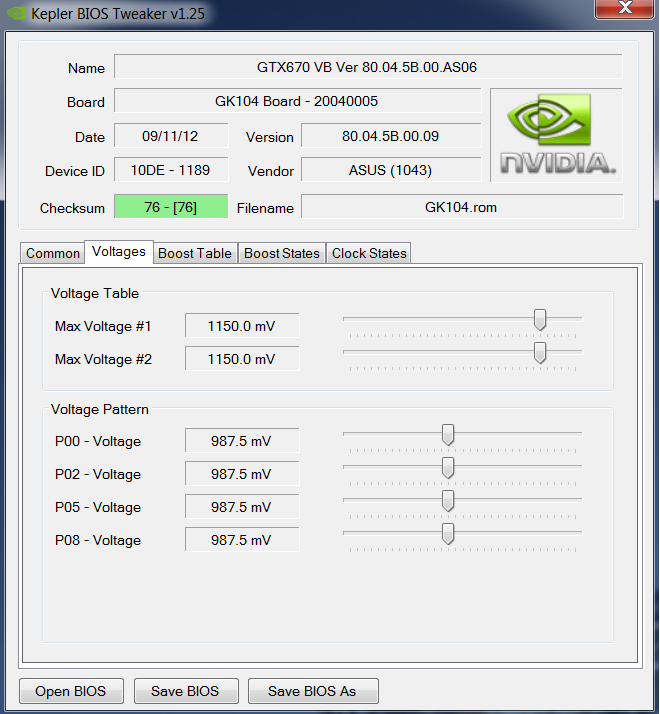The width and height of the screenshot is (660, 714).
Task: Click the NVIDIA logo image
Action: [x=557, y=135]
